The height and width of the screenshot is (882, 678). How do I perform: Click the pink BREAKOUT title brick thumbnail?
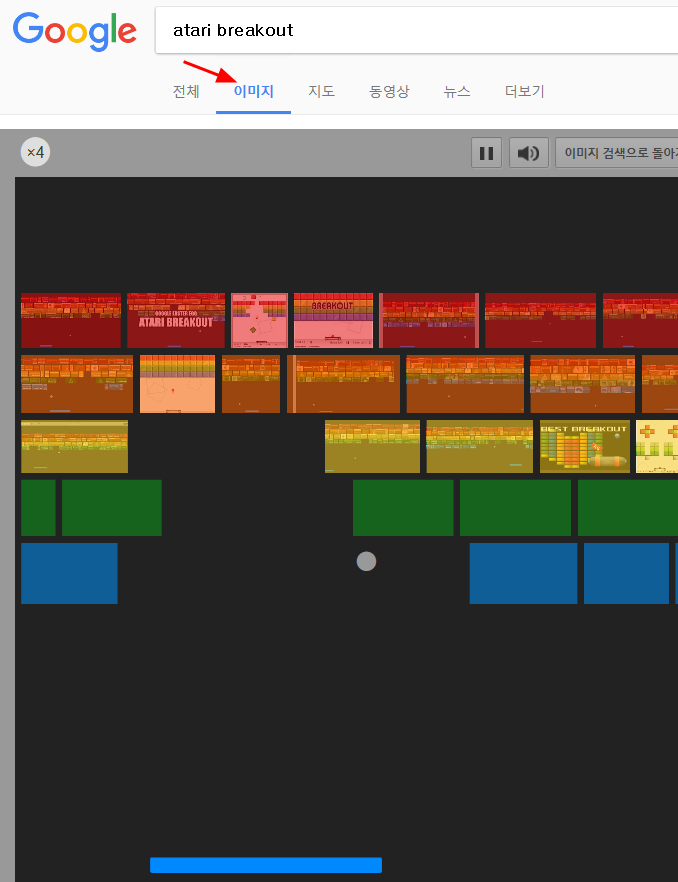[x=333, y=320]
